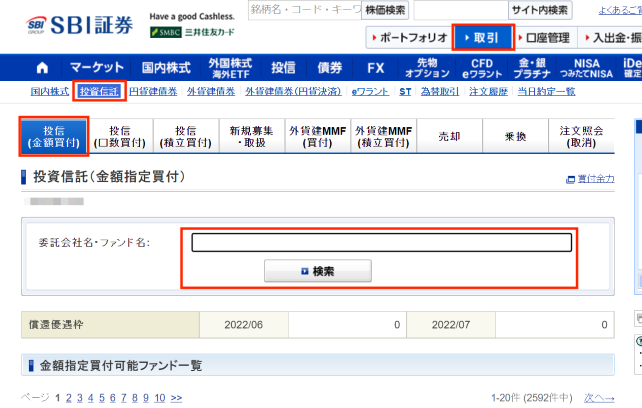
Task: Type in the 委託会社名・ファンド名 field
Action: [381, 242]
